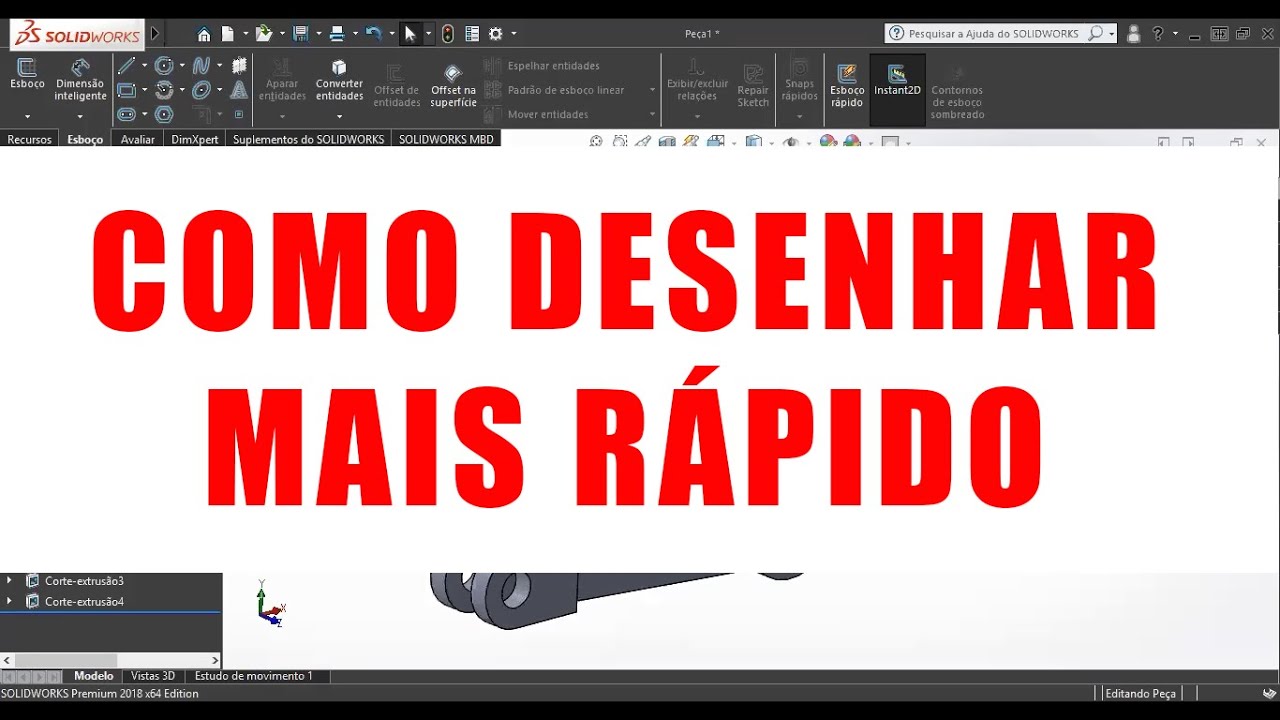Image resolution: width=1280 pixels, height=720 pixels.
Task: Select the Spline sketch tool
Action: (x=201, y=66)
